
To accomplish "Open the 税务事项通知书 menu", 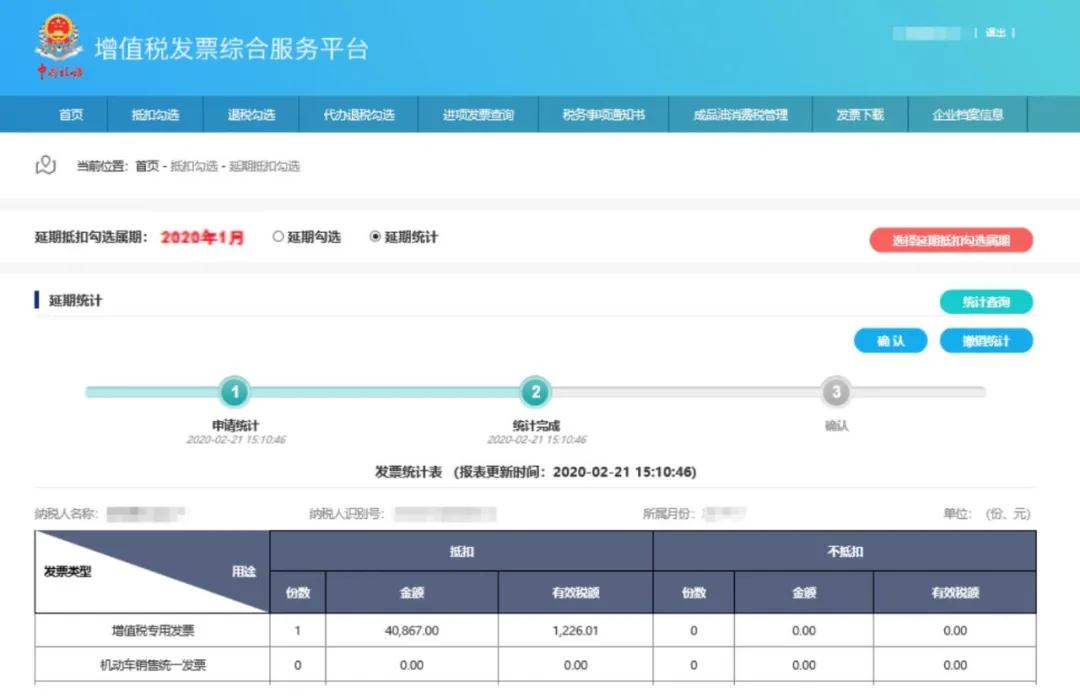I will 603,114.
